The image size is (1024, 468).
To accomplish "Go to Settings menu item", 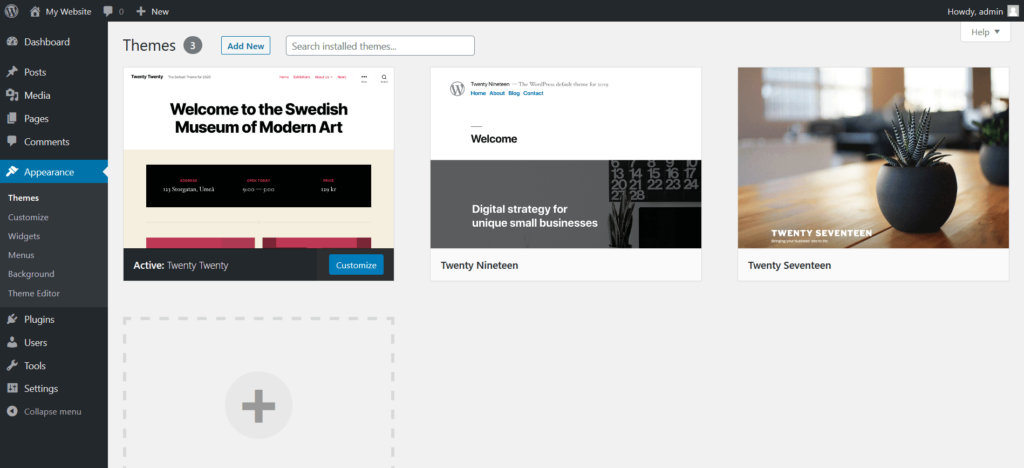I will pos(41,388).
